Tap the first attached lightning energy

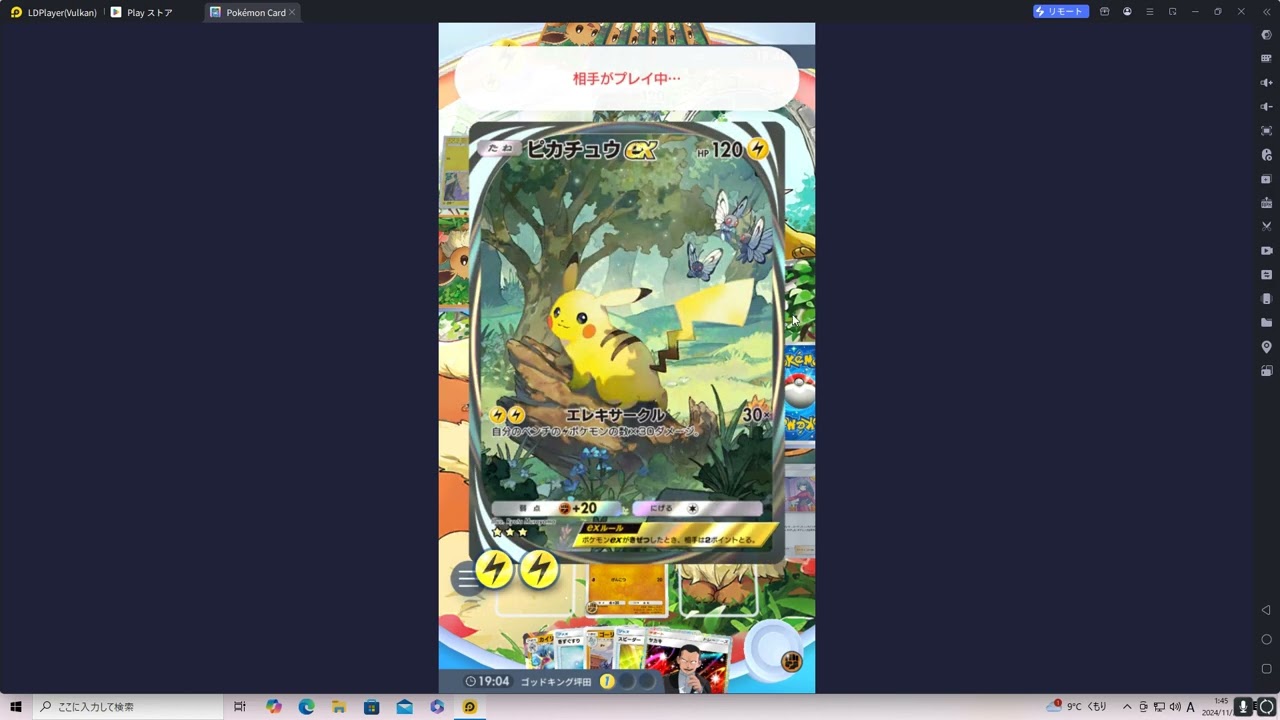tap(494, 570)
